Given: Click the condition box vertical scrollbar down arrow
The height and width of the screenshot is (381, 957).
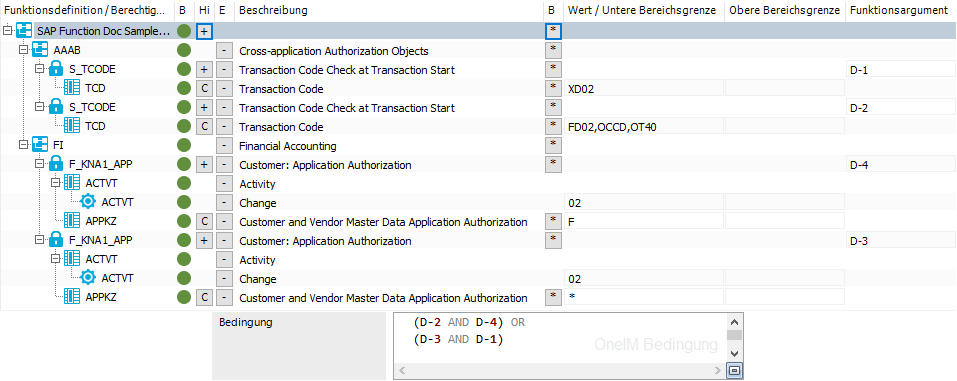Looking at the screenshot, I should point(734,354).
